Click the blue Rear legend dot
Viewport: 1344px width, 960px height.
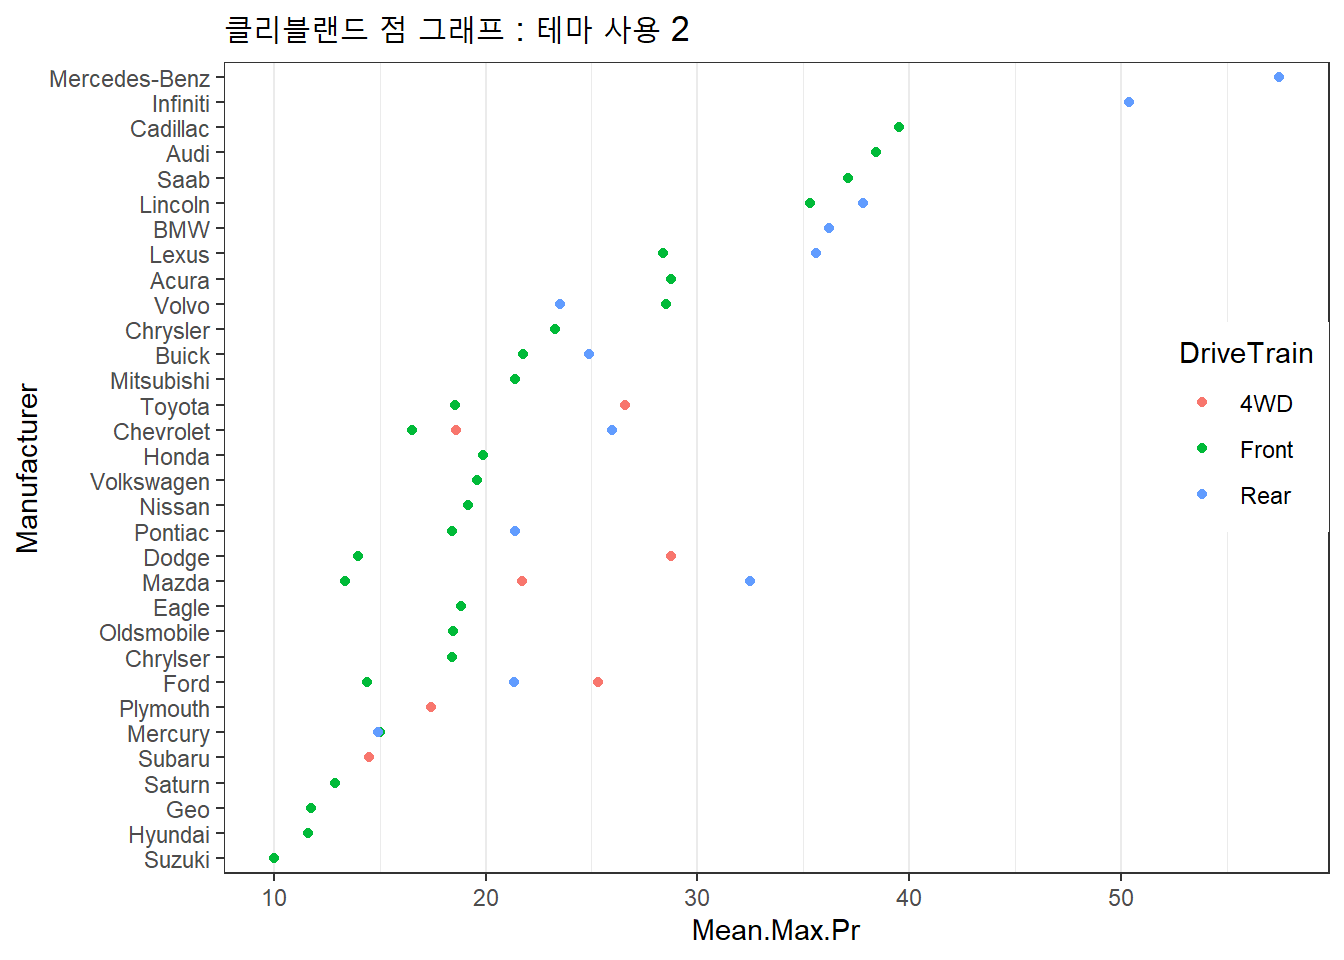1202,494
